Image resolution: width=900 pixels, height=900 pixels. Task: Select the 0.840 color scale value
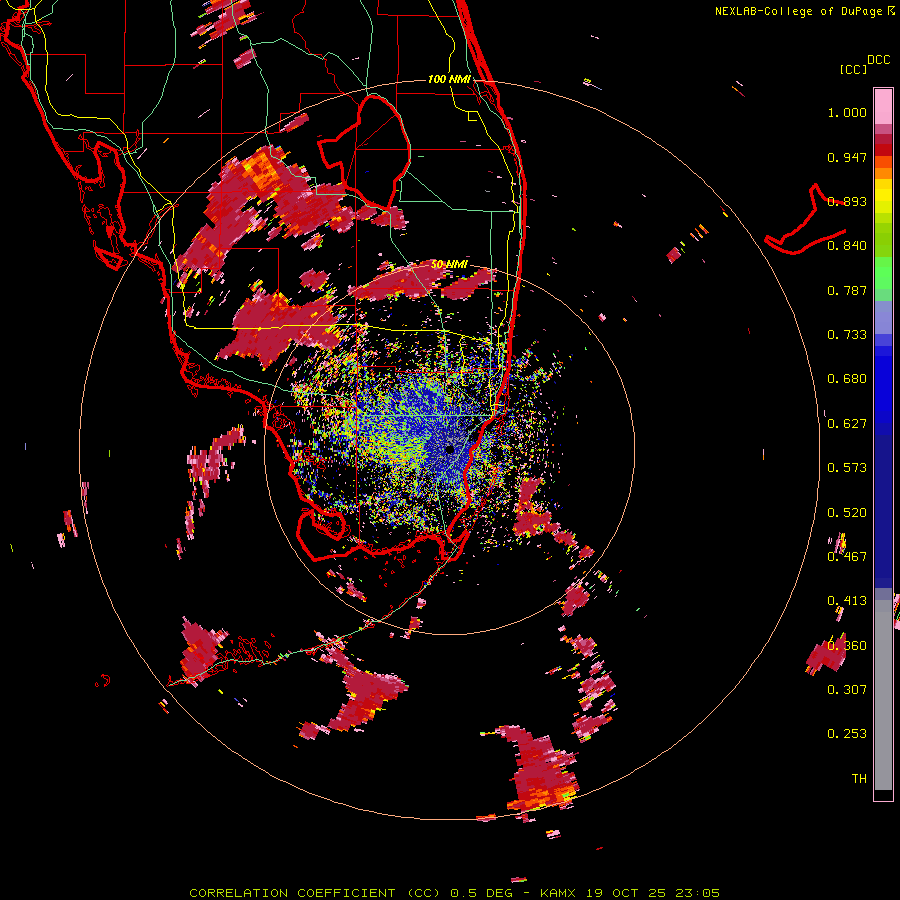(847, 246)
